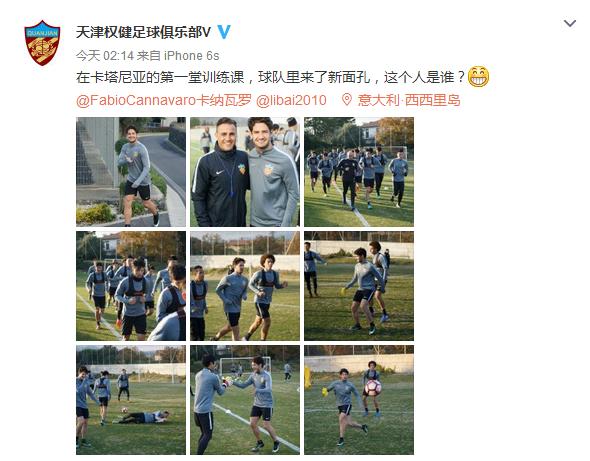Open the 意大利·西西里岛 location link
Image resolution: width=590 pixels, height=461 pixels.
coord(409,100)
